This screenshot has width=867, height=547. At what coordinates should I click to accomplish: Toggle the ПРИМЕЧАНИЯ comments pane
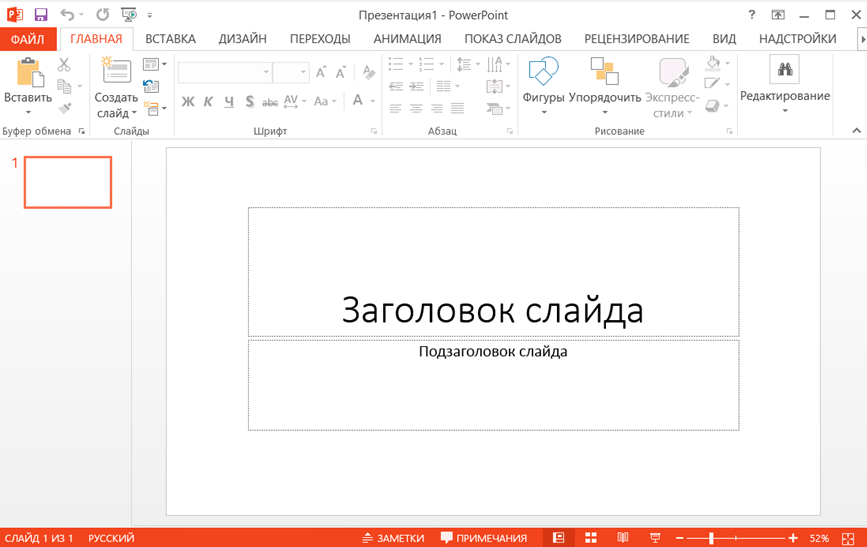click(x=484, y=538)
